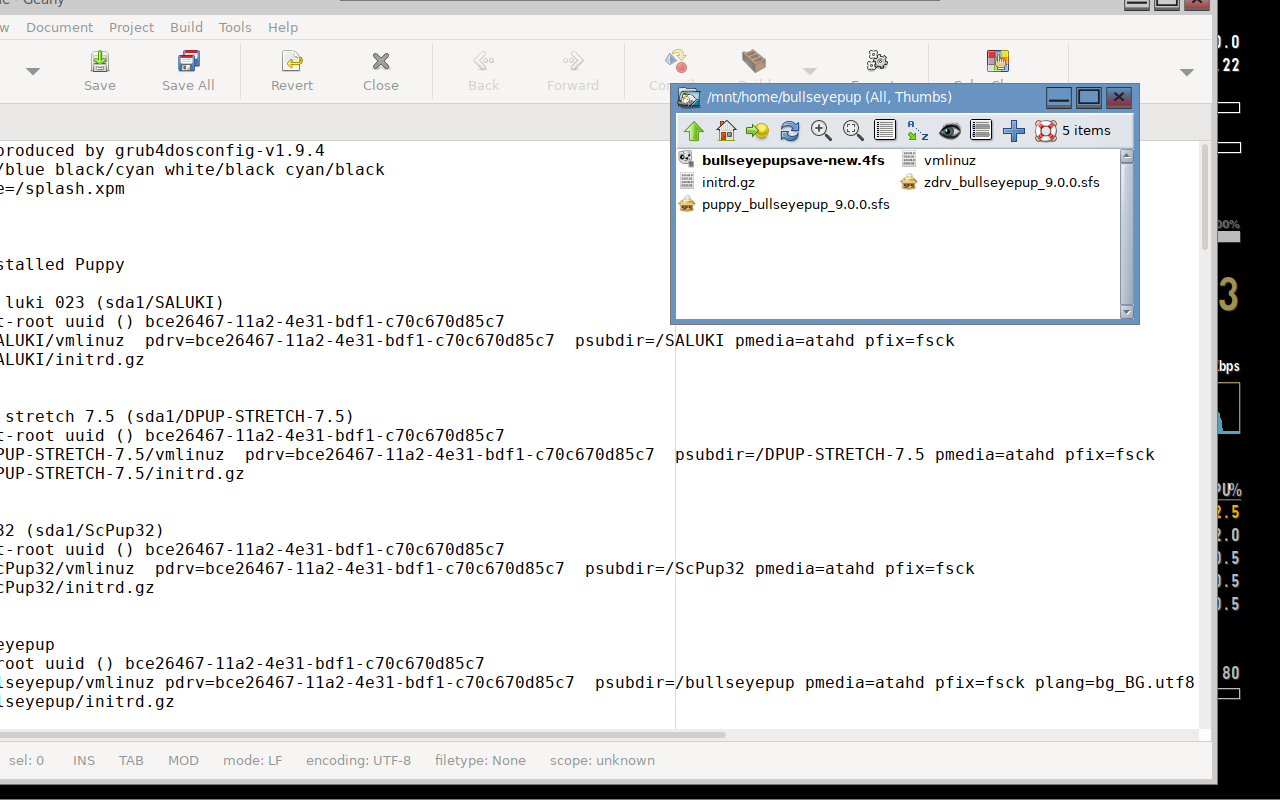1280x800 pixels.
Task: Click the zoom-to-fit magnifier icon in ROX-Filer
Action: pyautogui.click(x=853, y=131)
